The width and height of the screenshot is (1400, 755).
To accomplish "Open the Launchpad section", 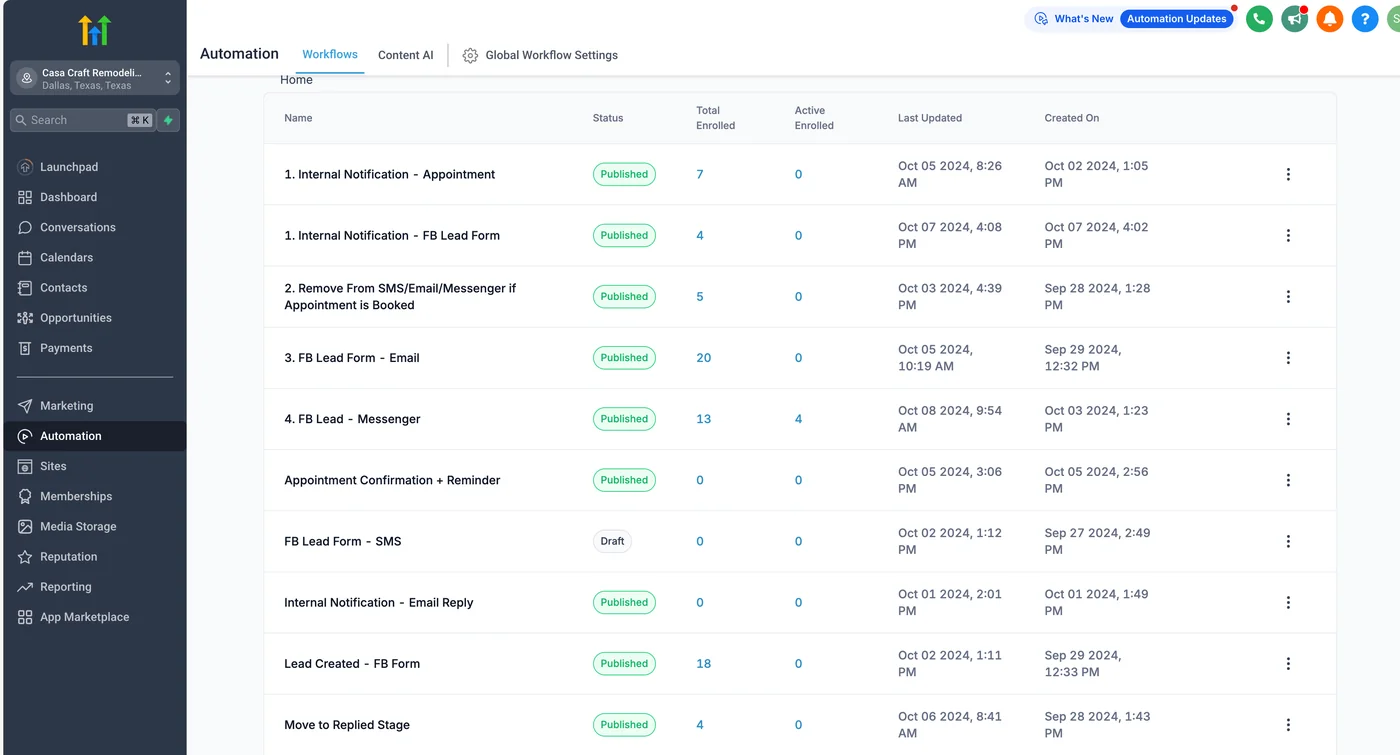I will 68,167.
